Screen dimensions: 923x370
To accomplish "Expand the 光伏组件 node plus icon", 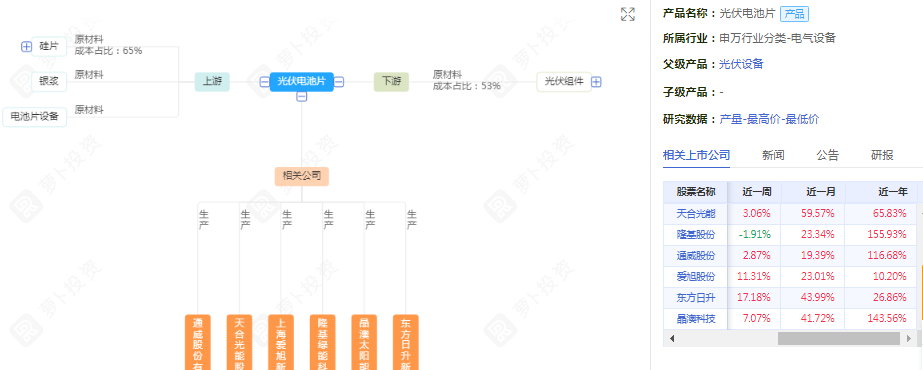I will click(x=596, y=82).
